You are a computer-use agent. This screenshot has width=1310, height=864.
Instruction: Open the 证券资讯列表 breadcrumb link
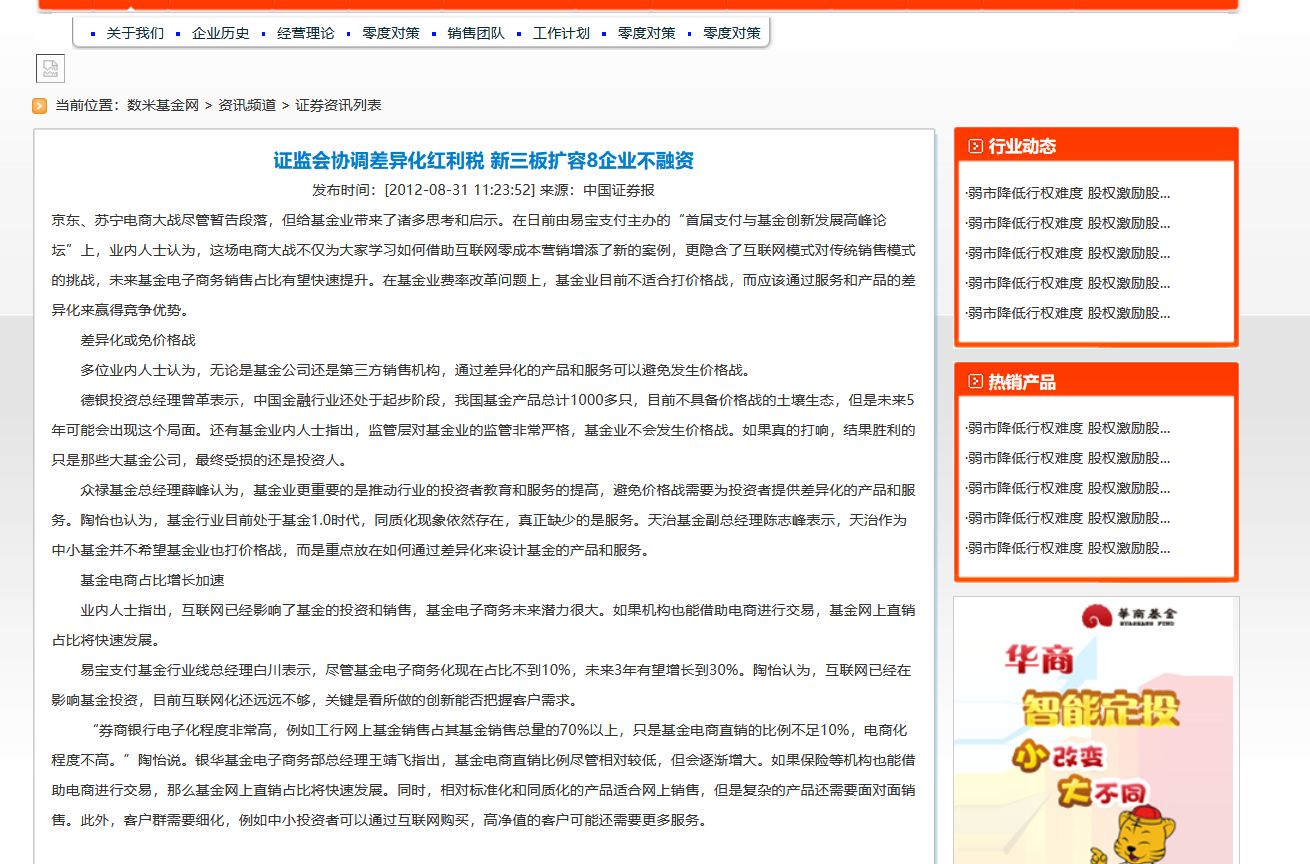click(338, 105)
